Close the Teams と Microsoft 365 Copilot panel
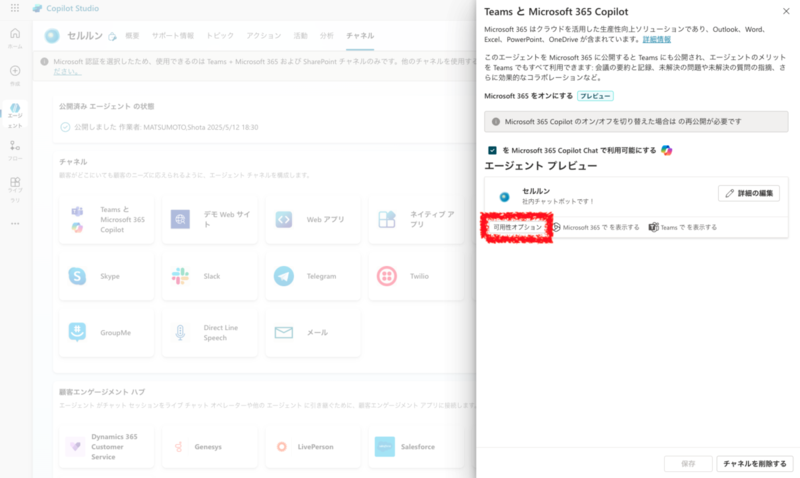Viewport: 800px width, 478px height. click(x=786, y=11)
